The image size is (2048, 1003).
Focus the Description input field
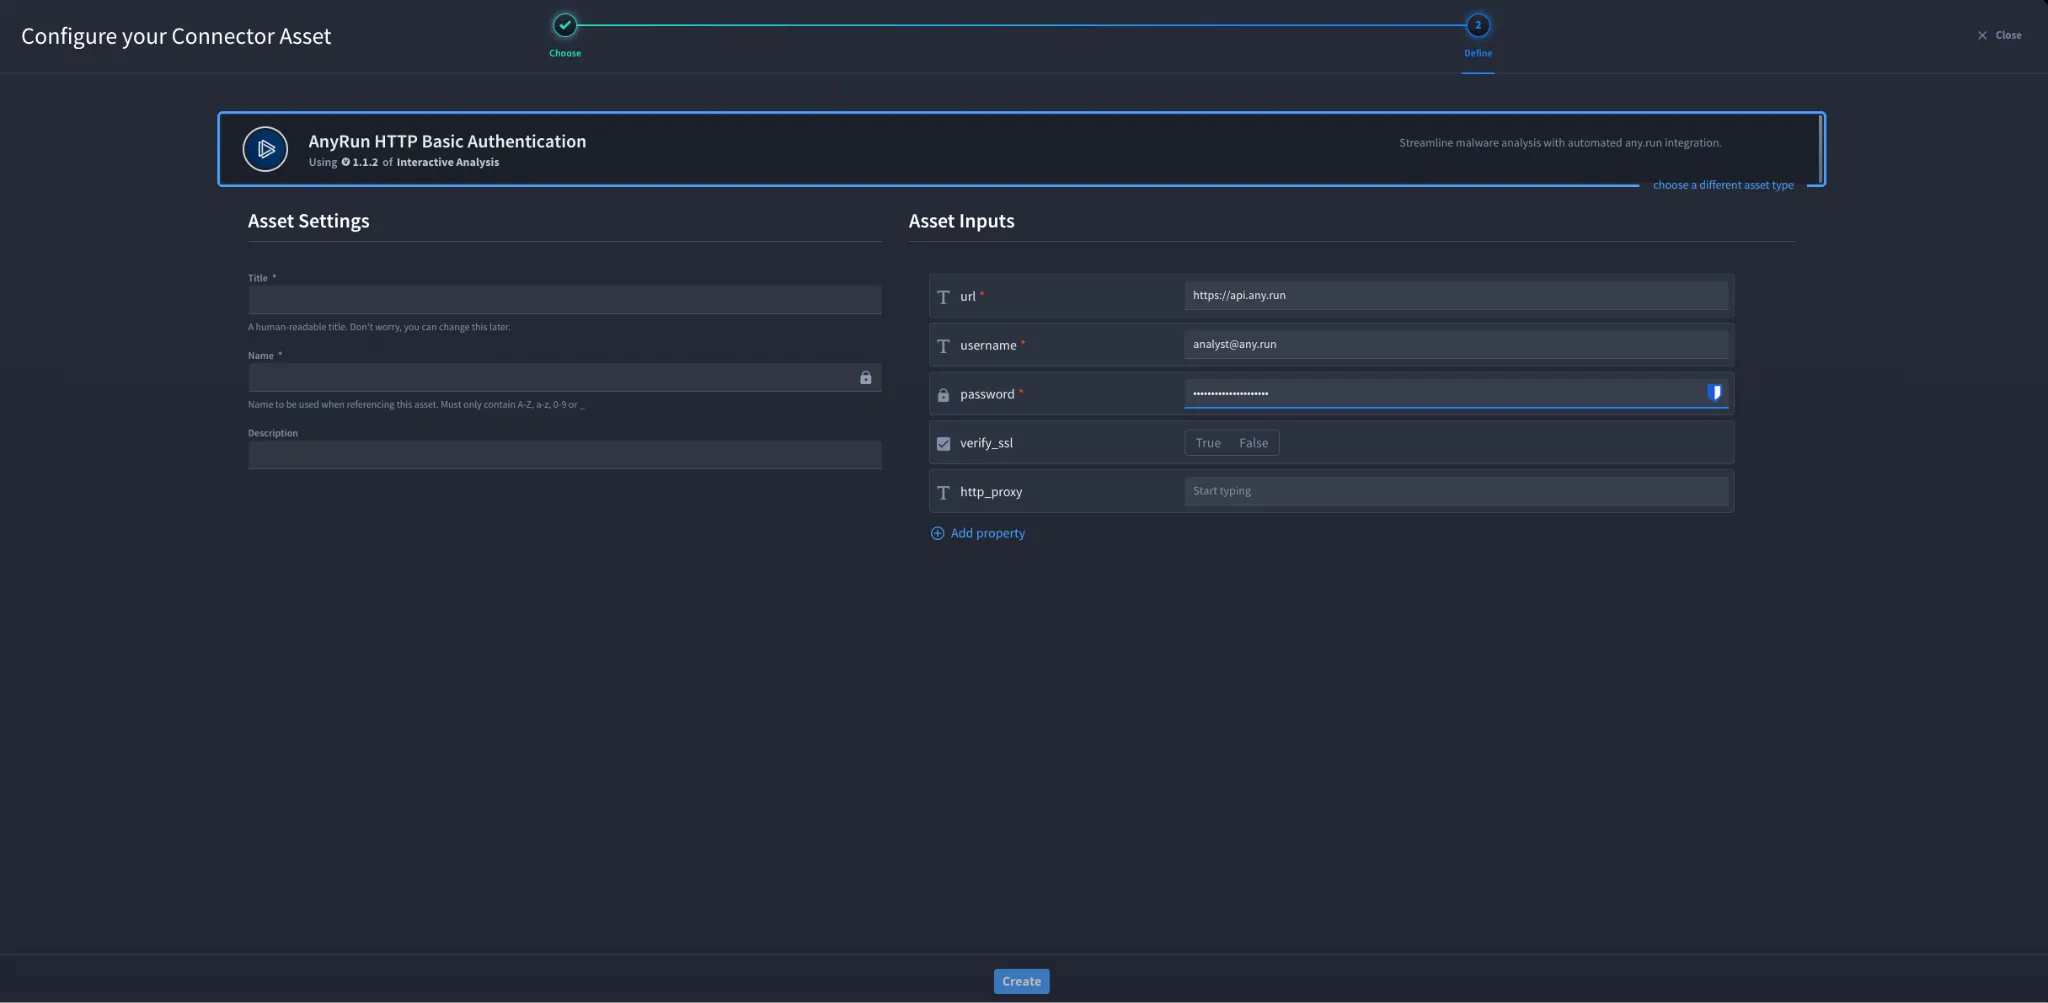565,455
